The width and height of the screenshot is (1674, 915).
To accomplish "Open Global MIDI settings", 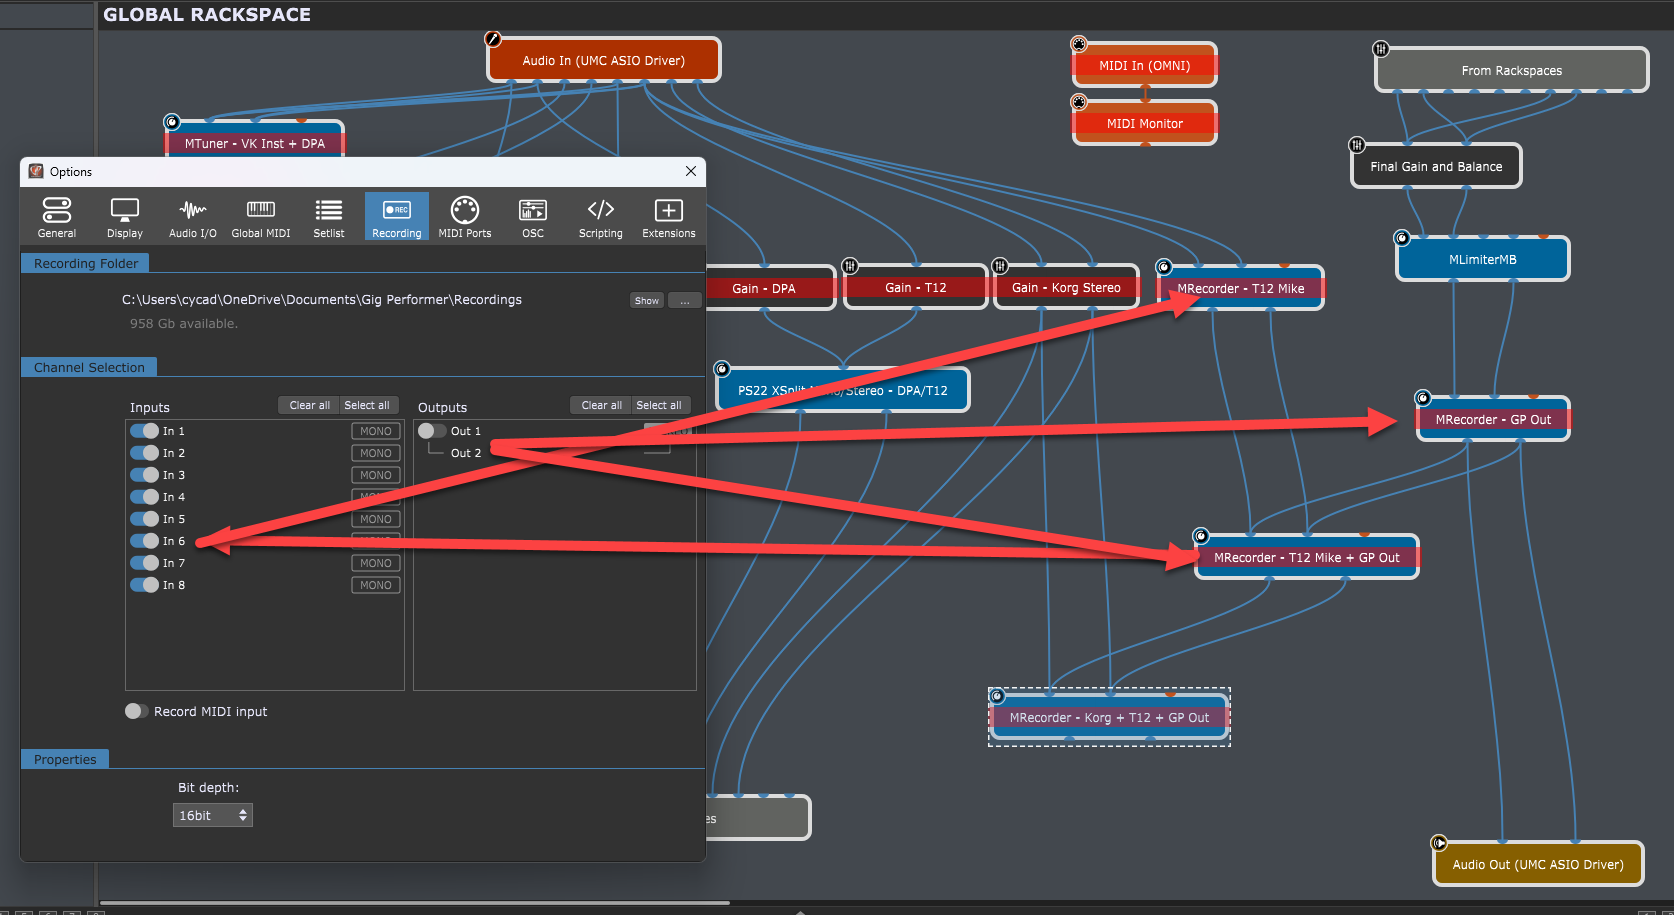I will click(261, 216).
